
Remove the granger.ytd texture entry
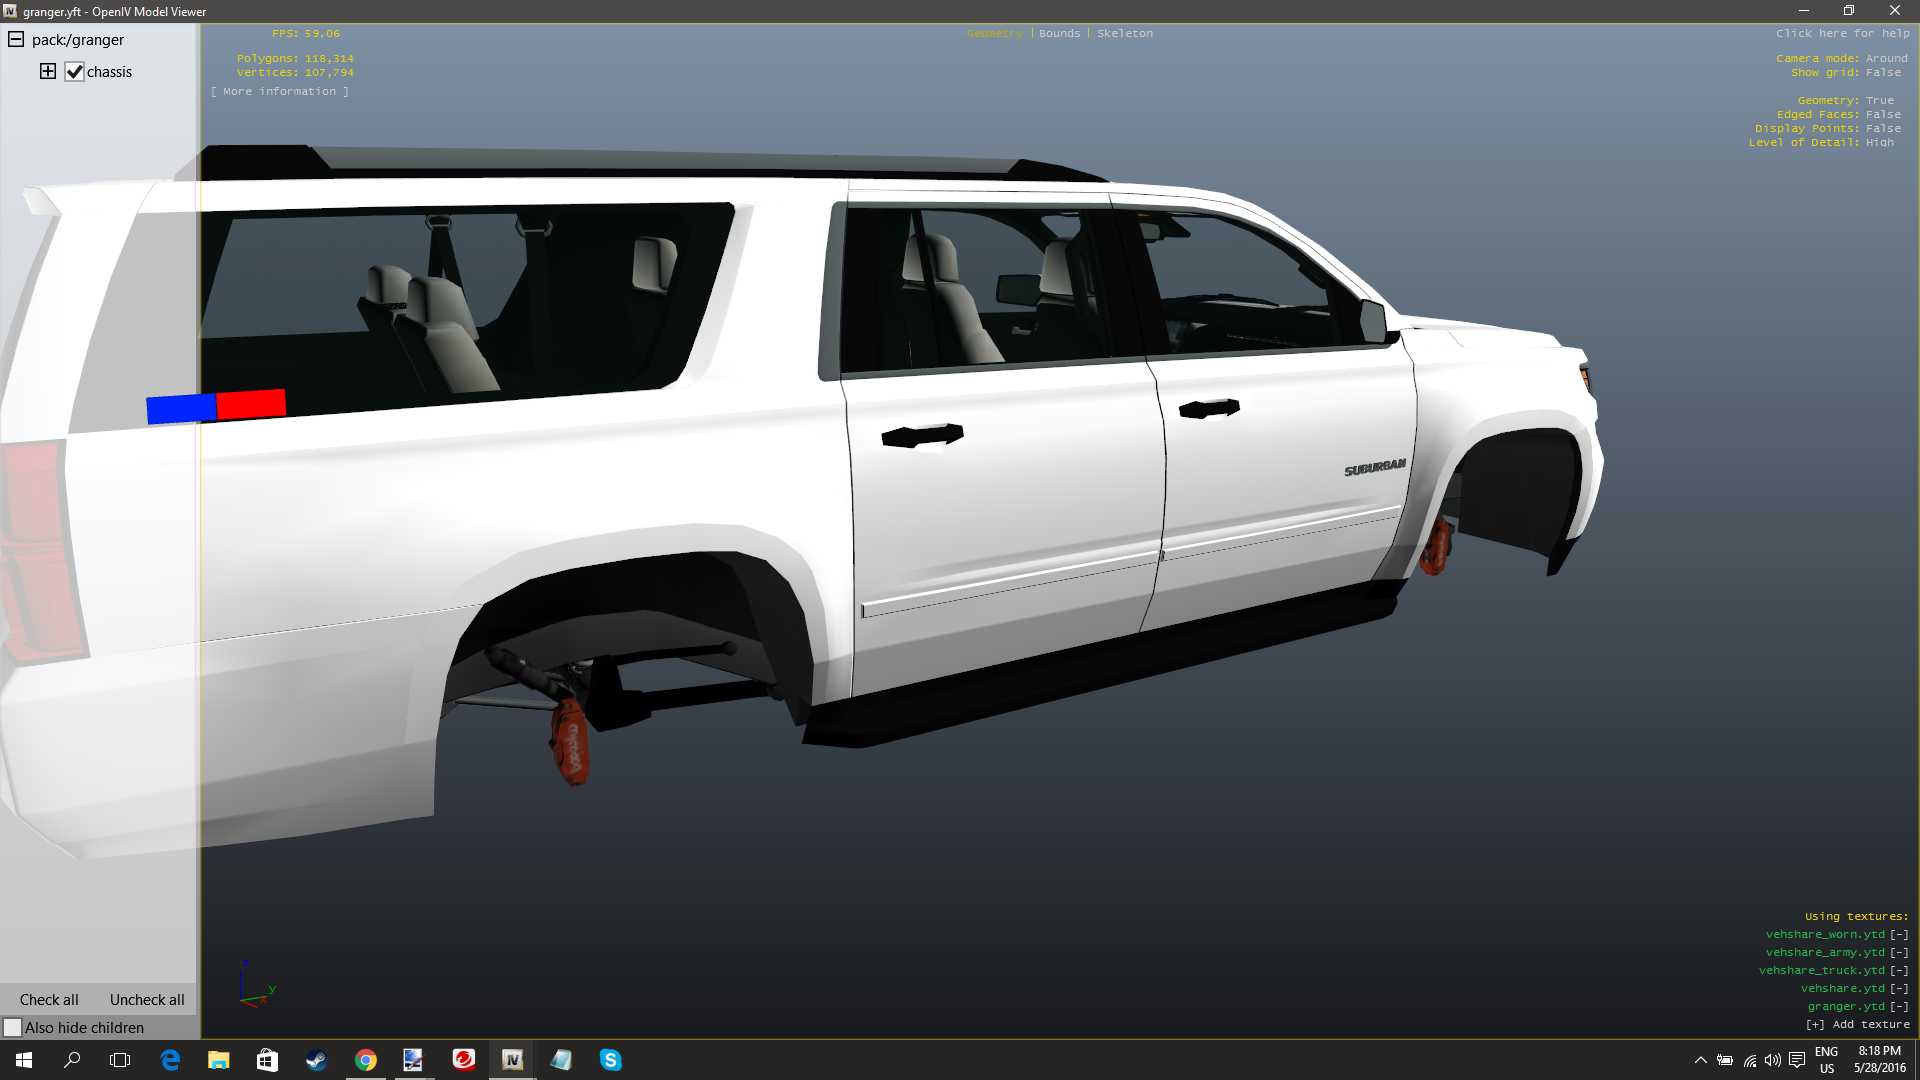click(x=1898, y=1006)
